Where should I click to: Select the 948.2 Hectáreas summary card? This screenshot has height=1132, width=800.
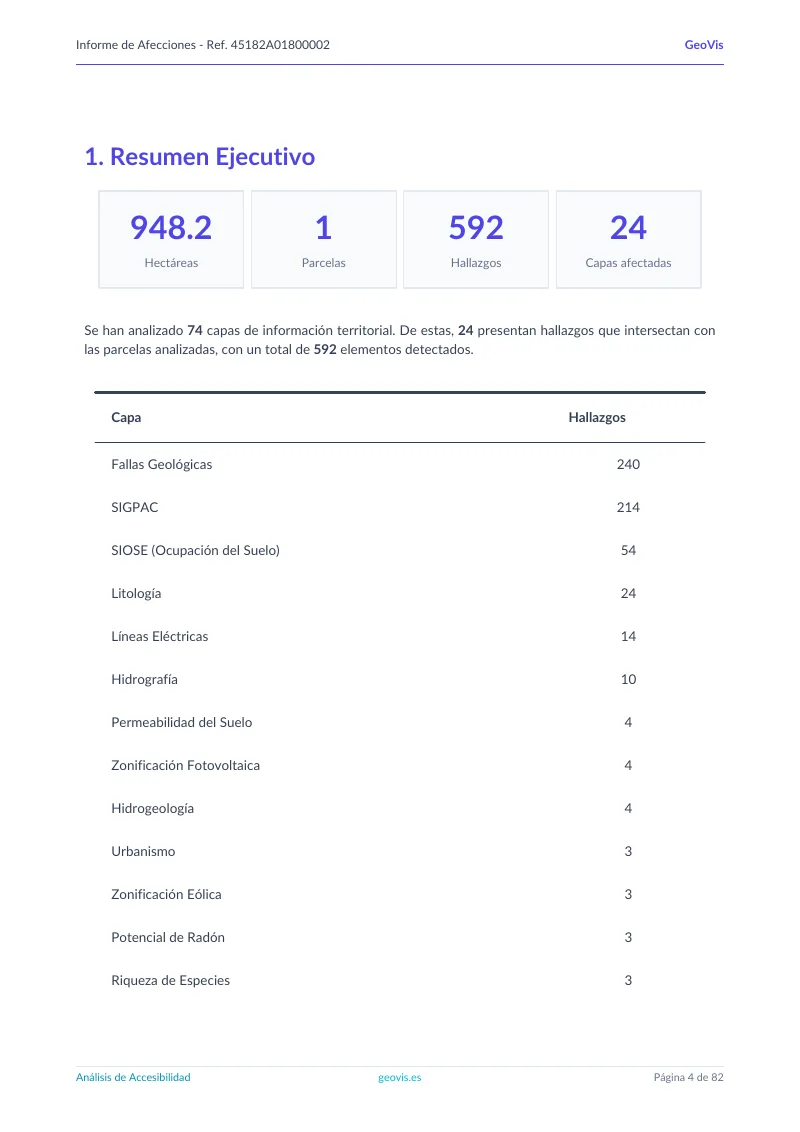[x=171, y=240]
